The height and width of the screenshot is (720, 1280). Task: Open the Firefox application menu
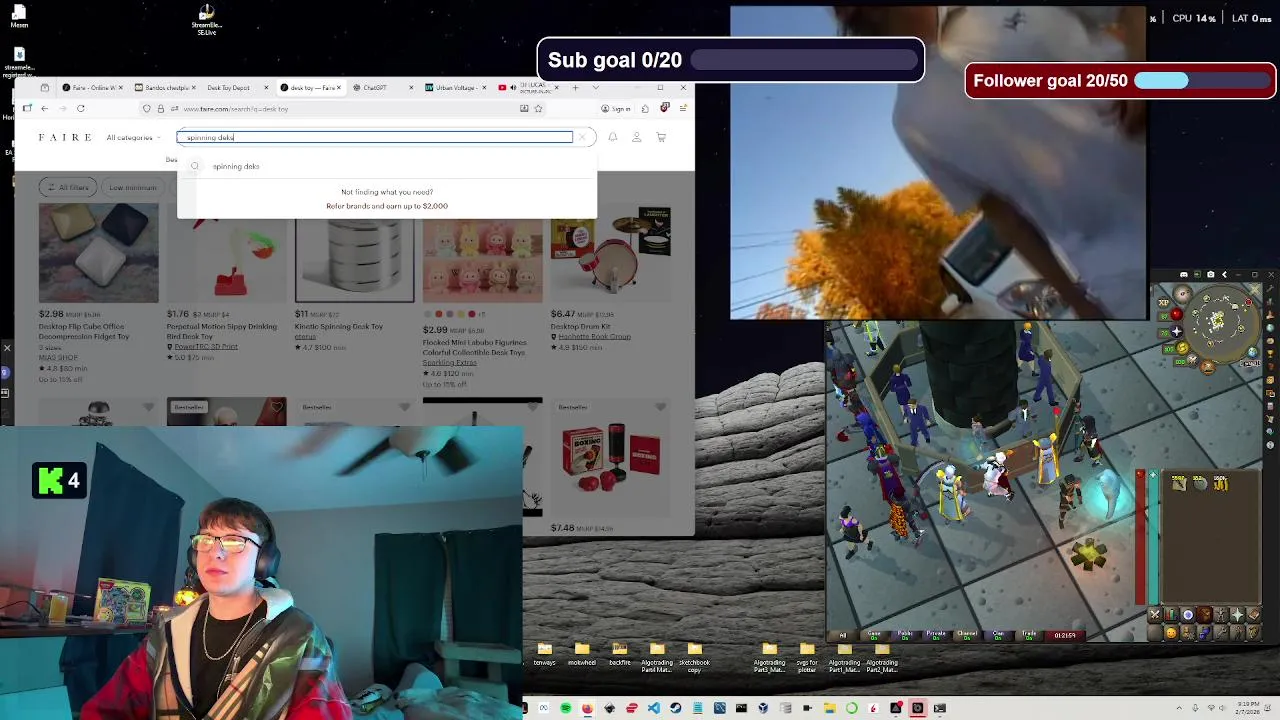[x=683, y=108]
